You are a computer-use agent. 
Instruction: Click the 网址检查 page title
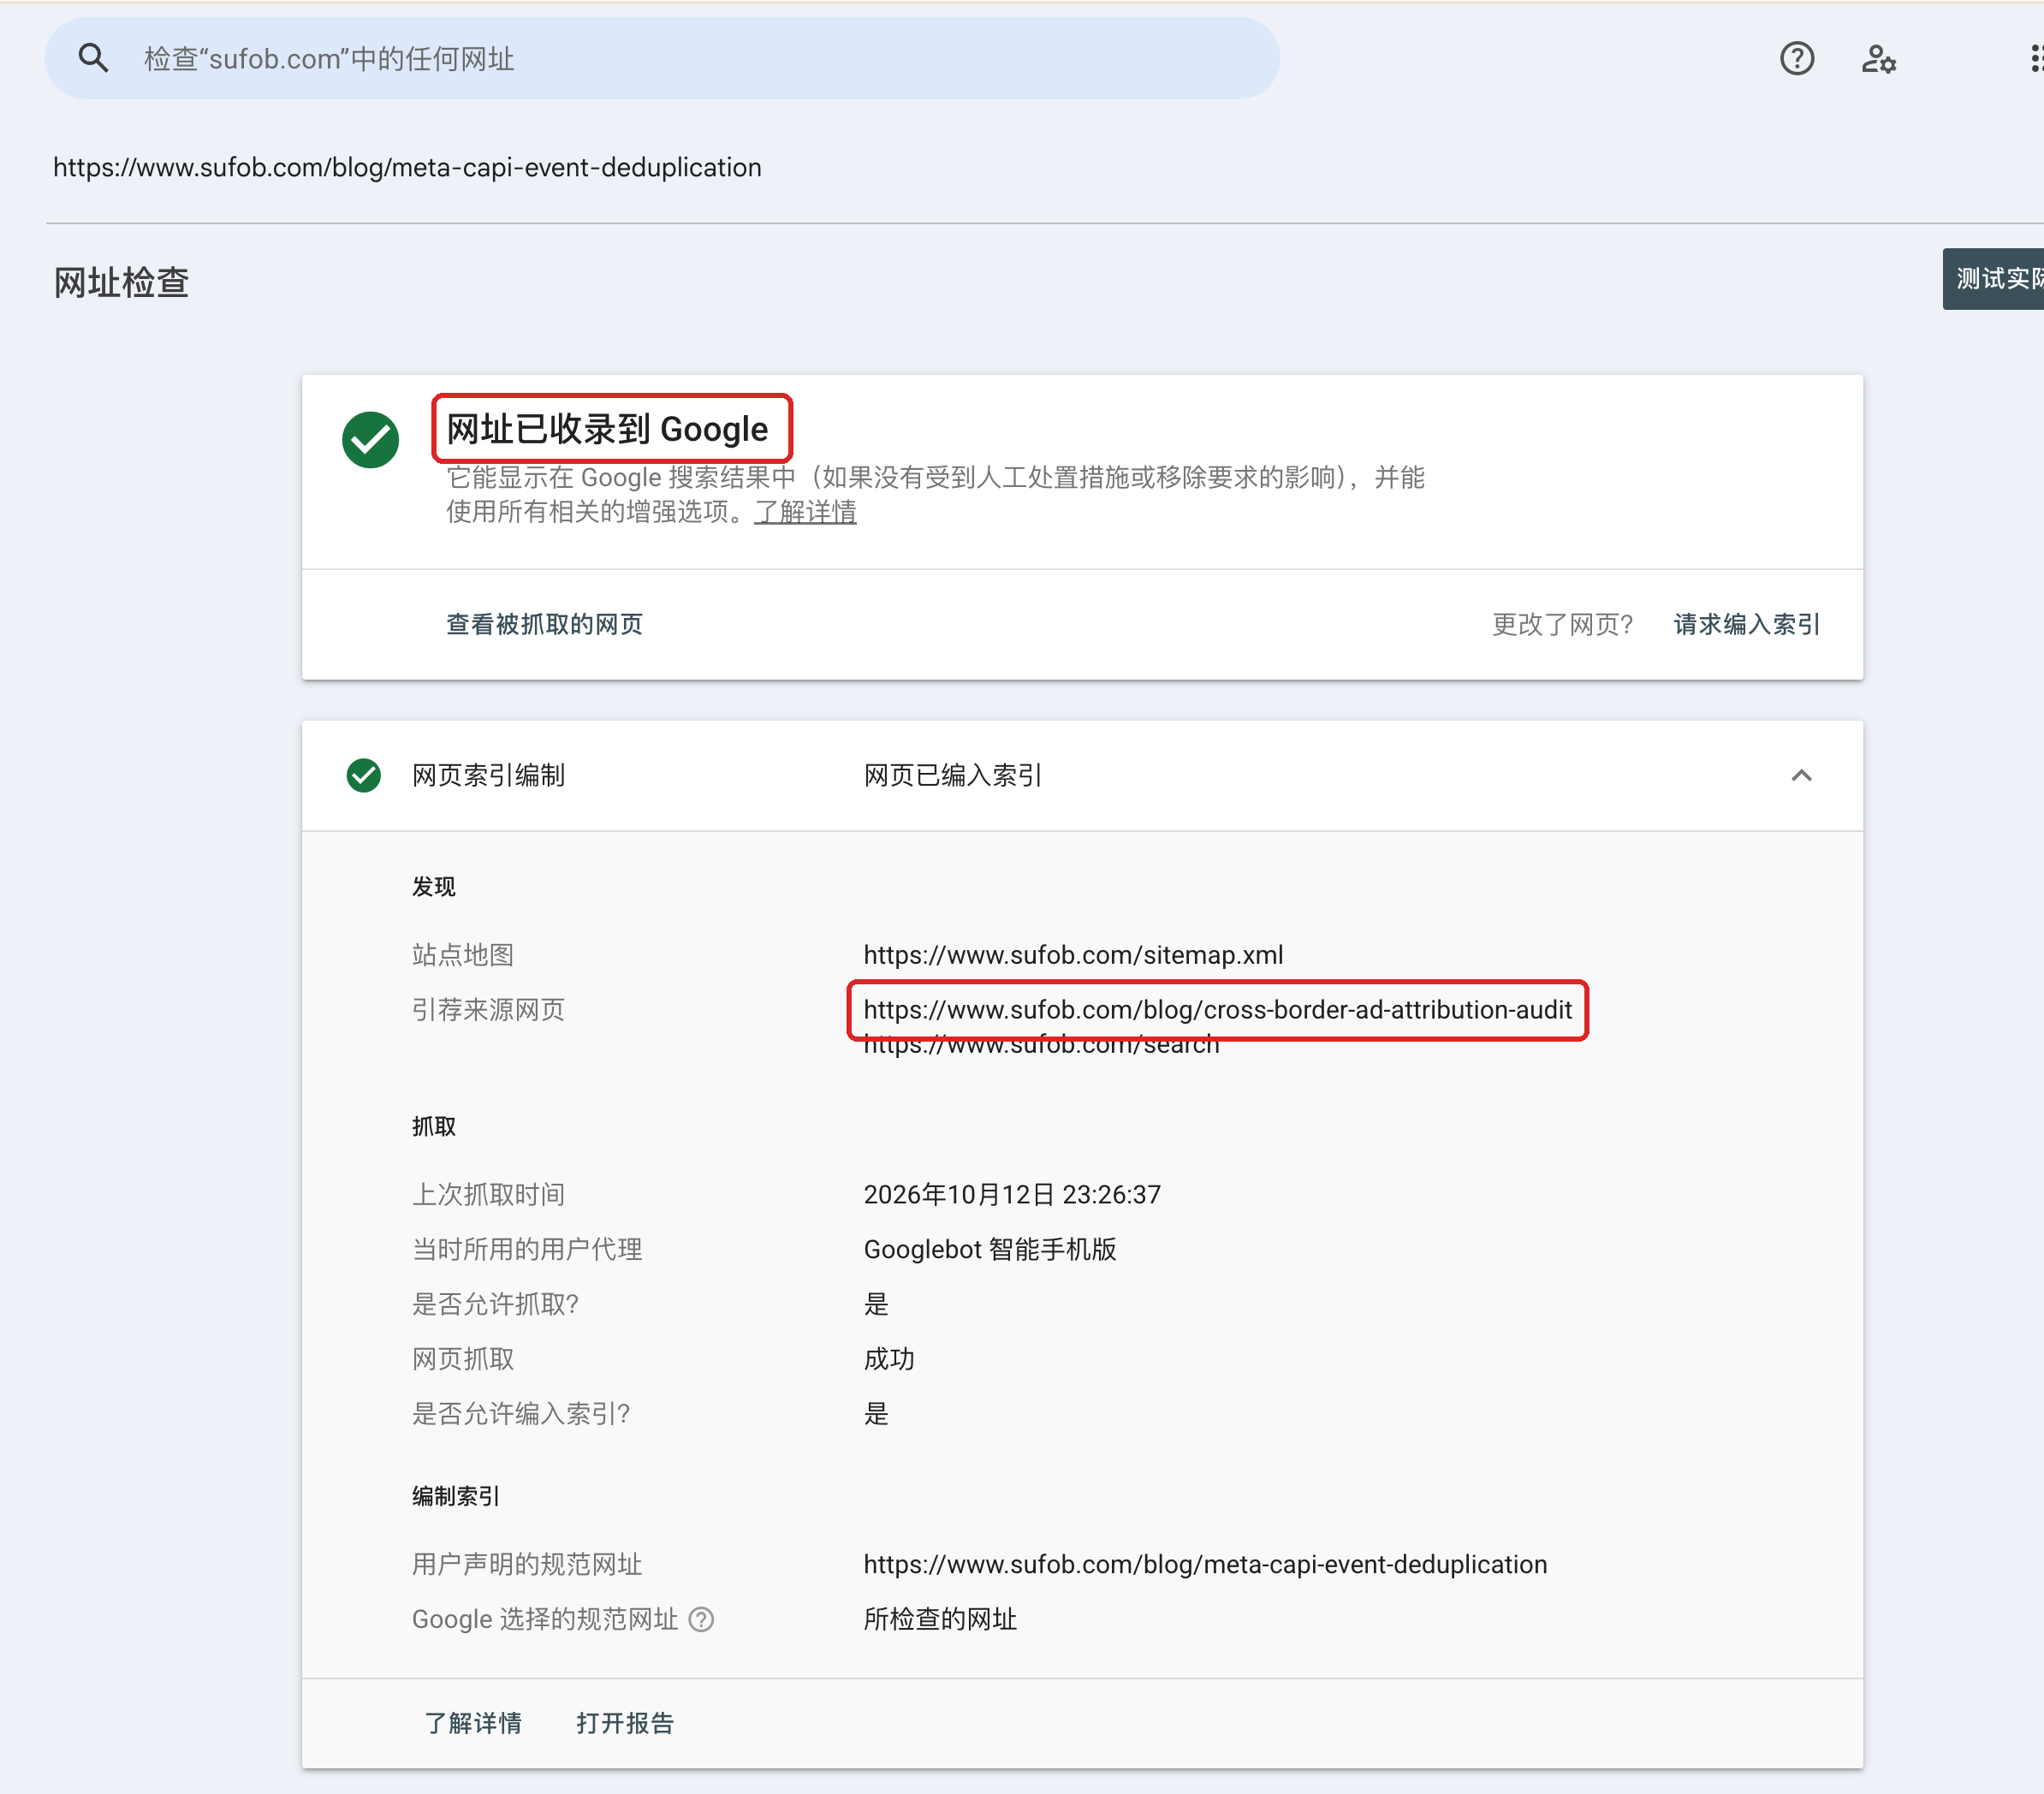(121, 283)
